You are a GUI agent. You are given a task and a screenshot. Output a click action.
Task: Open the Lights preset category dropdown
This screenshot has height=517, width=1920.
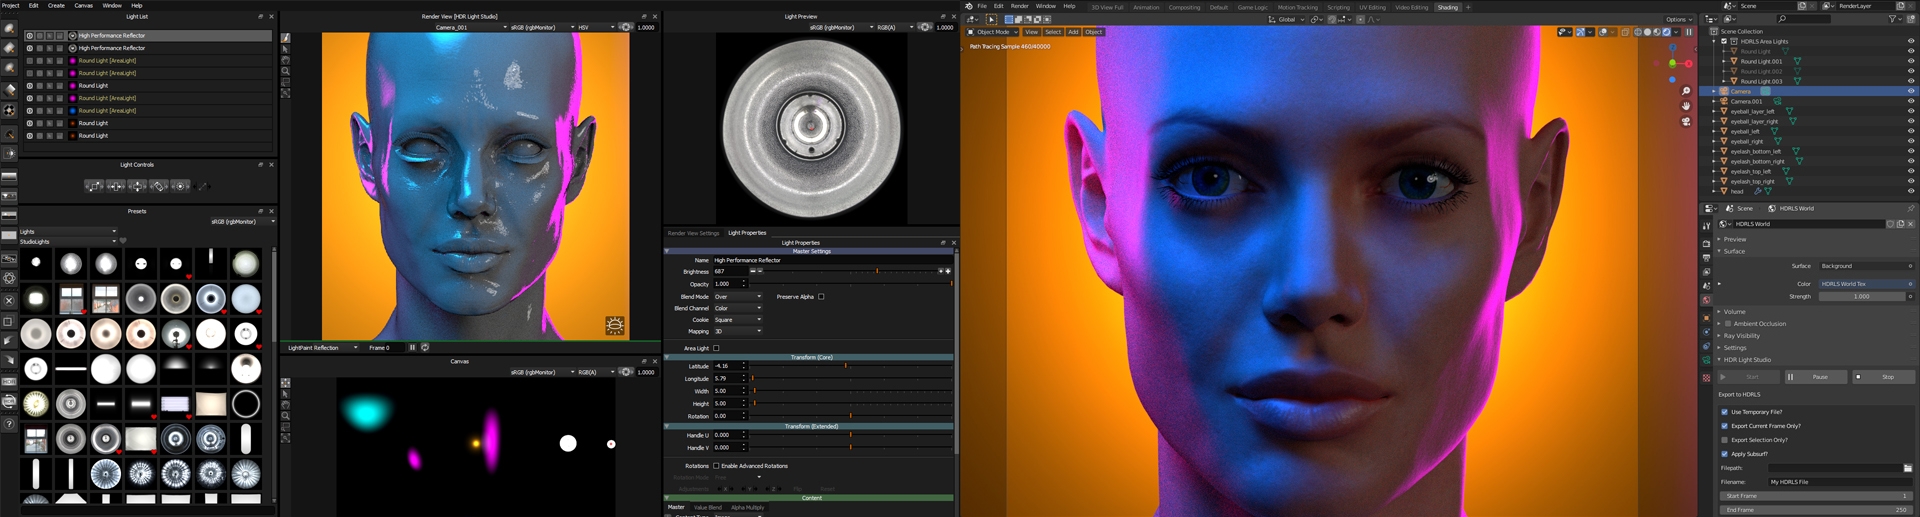click(x=67, y=231)
